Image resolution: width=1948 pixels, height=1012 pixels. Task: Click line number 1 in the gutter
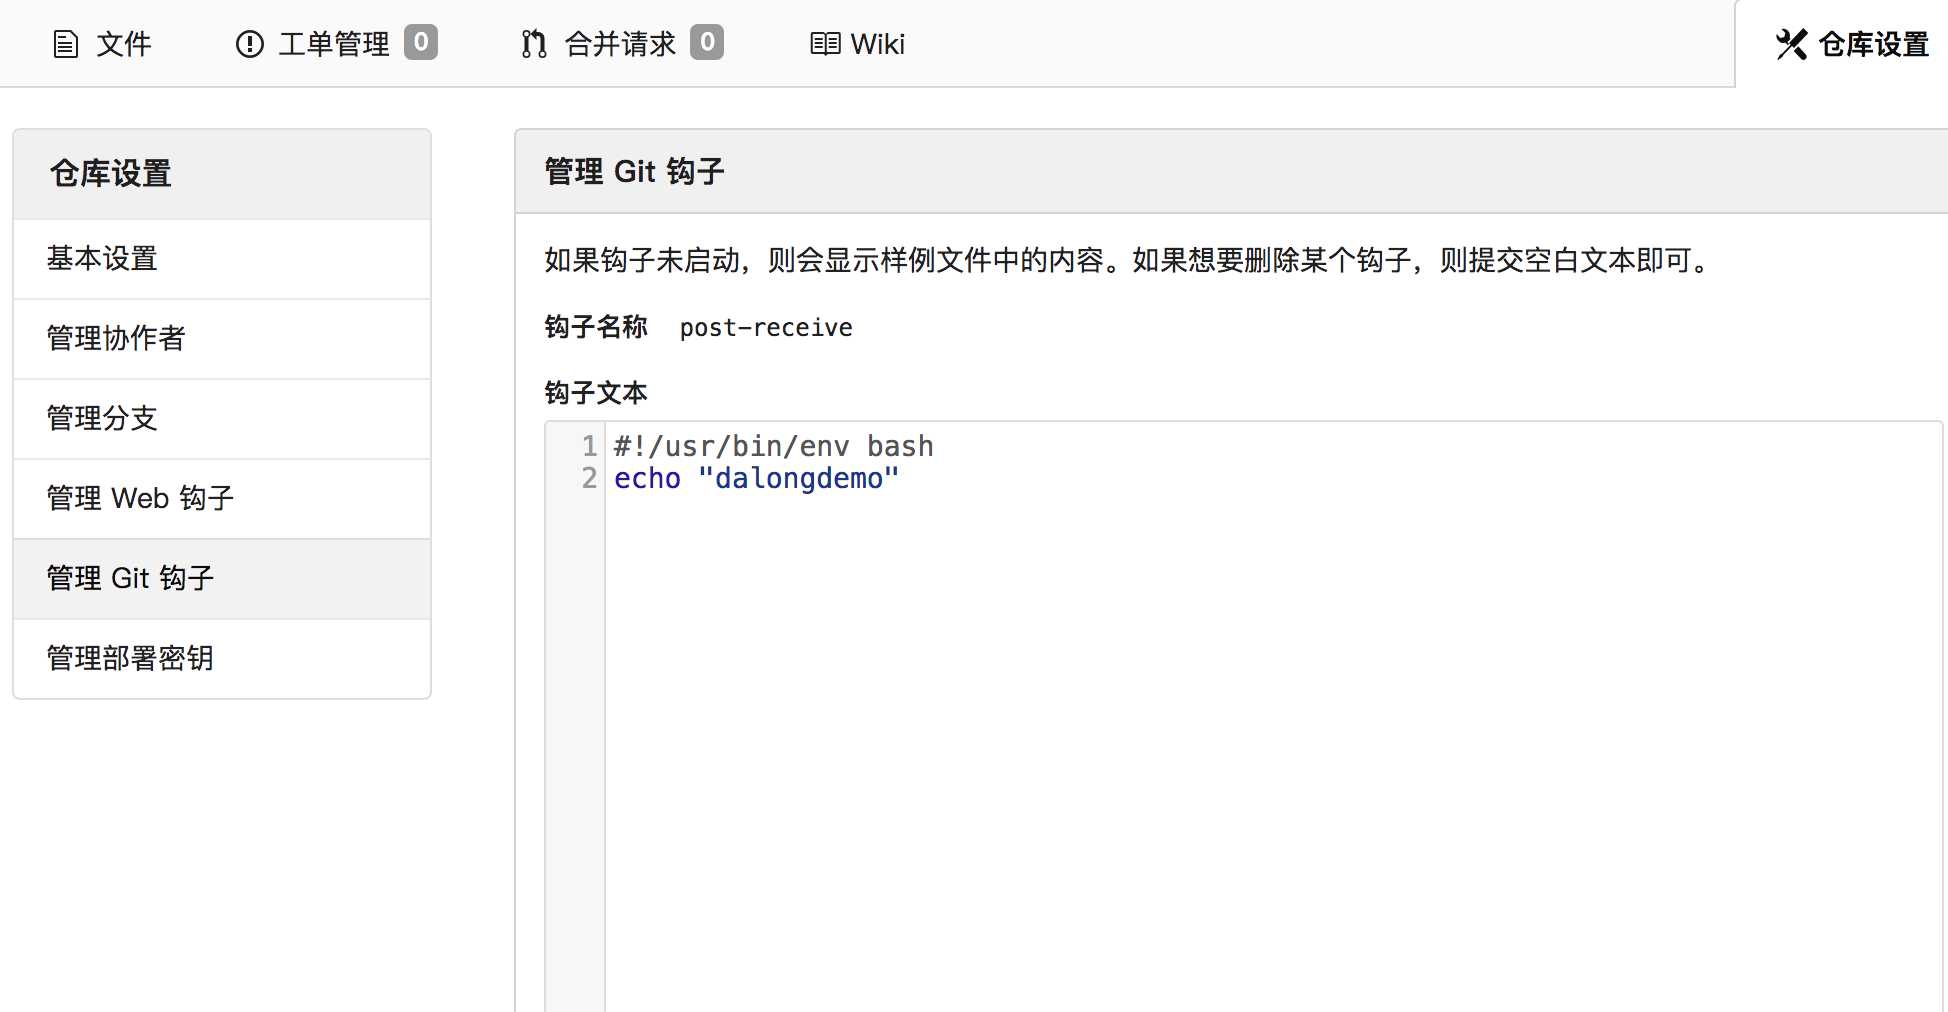(589, 446)
